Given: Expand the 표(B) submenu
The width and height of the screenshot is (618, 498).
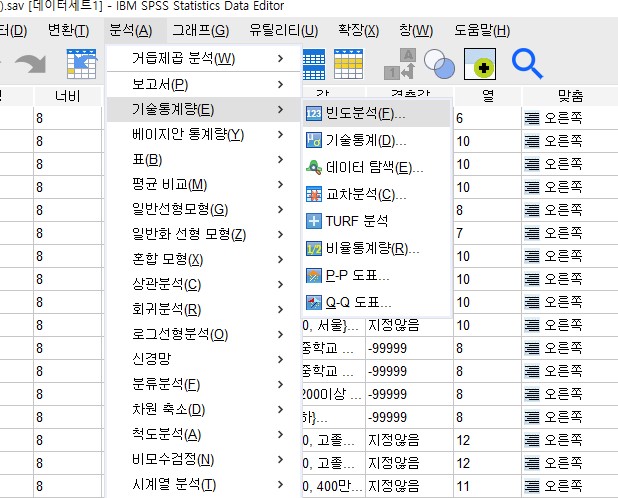Looking at the screenshot, I should click(x=204, y=160).
